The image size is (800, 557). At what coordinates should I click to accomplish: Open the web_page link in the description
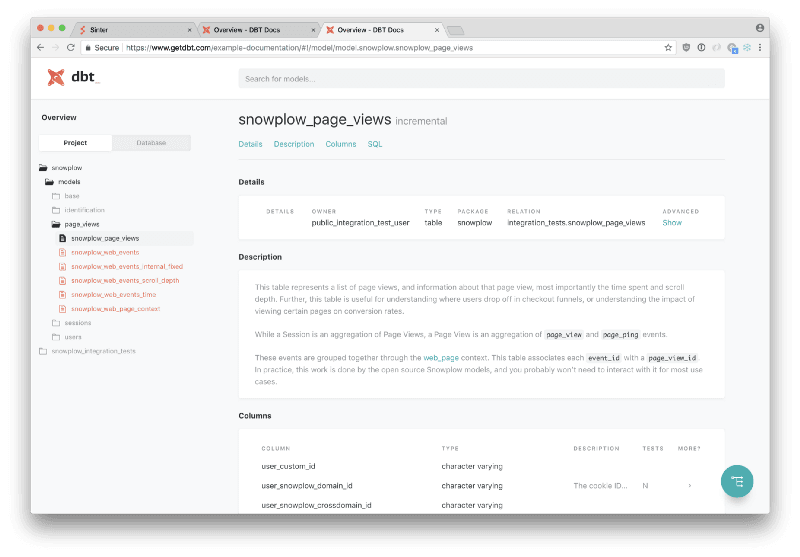(440, 357)
